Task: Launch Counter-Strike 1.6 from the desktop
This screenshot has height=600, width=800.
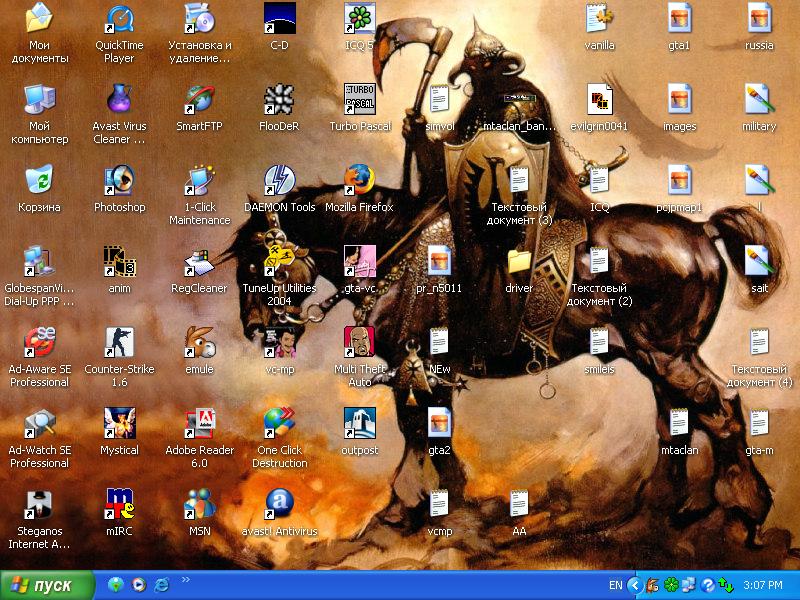Action: click(119, 343)
